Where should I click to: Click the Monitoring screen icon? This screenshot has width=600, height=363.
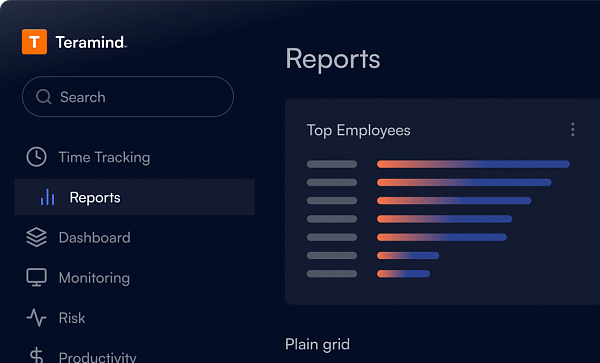(36, 277)
